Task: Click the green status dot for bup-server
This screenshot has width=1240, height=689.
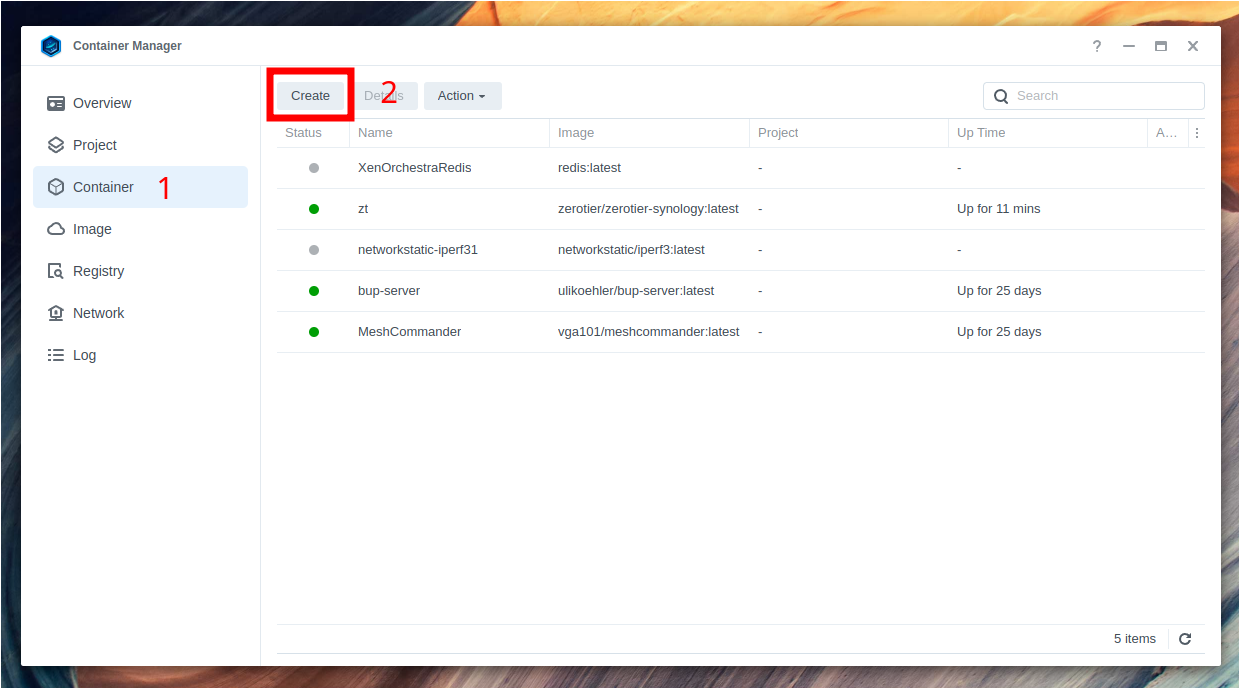Action: coord(314,291)
